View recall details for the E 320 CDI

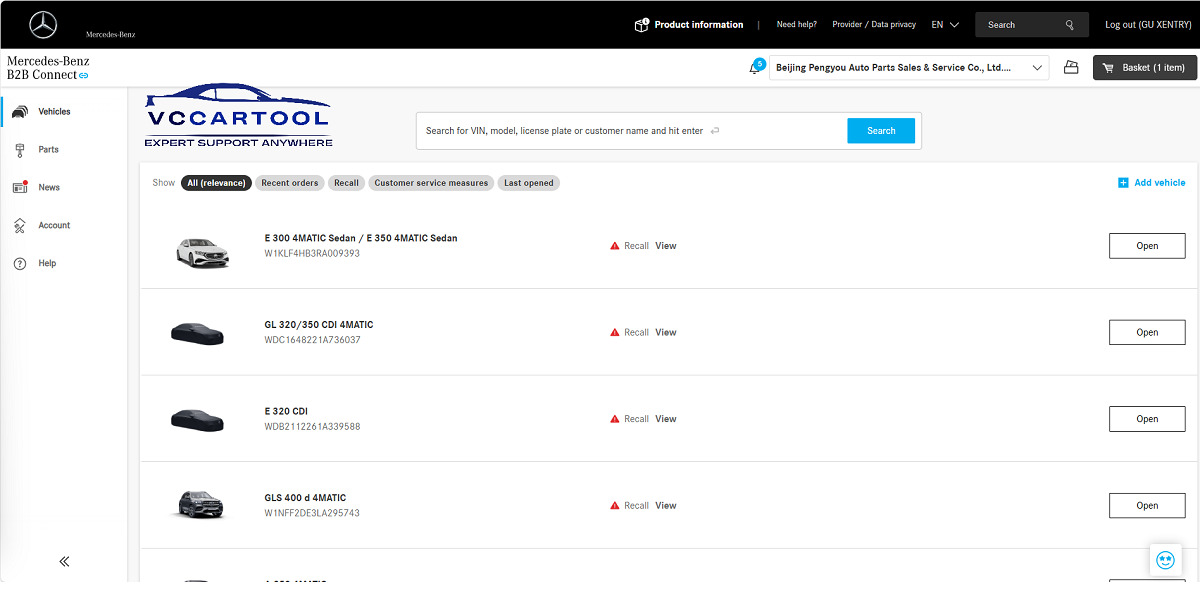665,418
